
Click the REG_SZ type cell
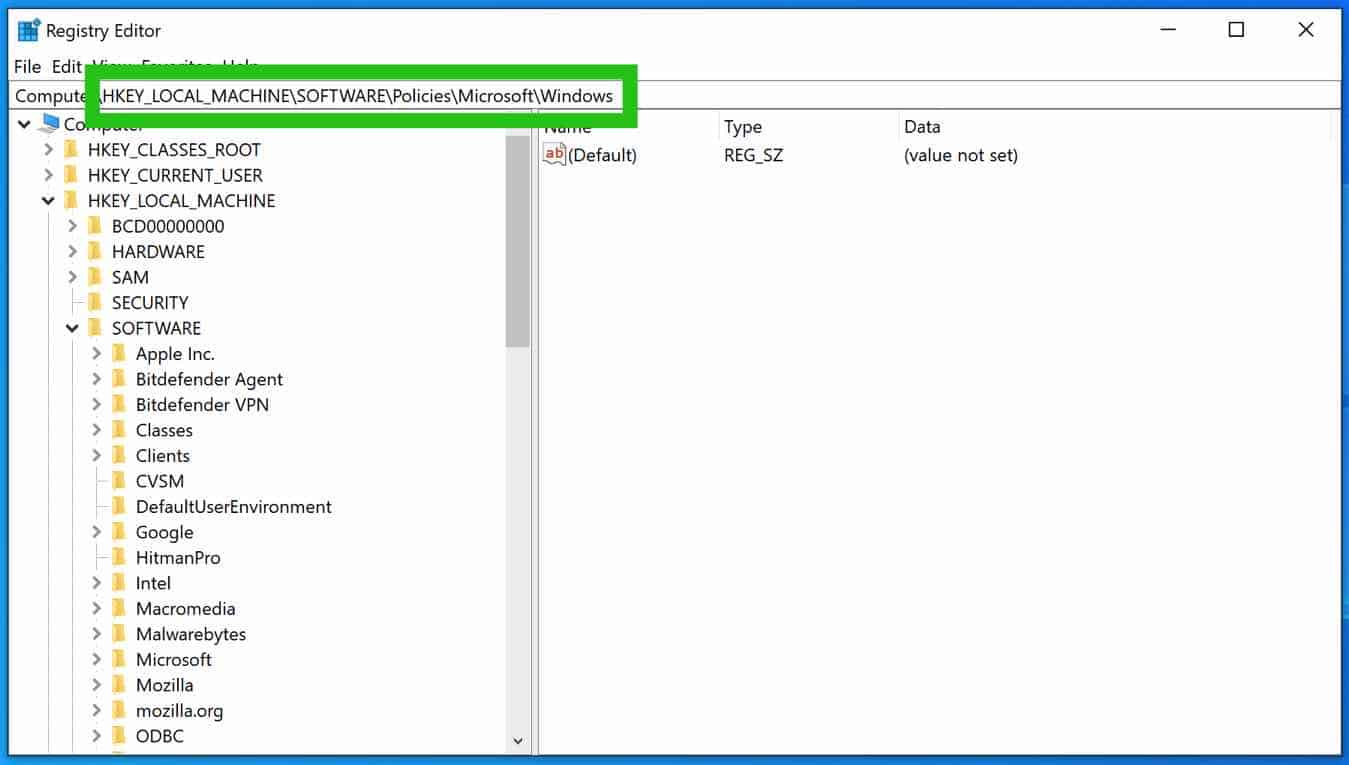click(x=753, y=155)
